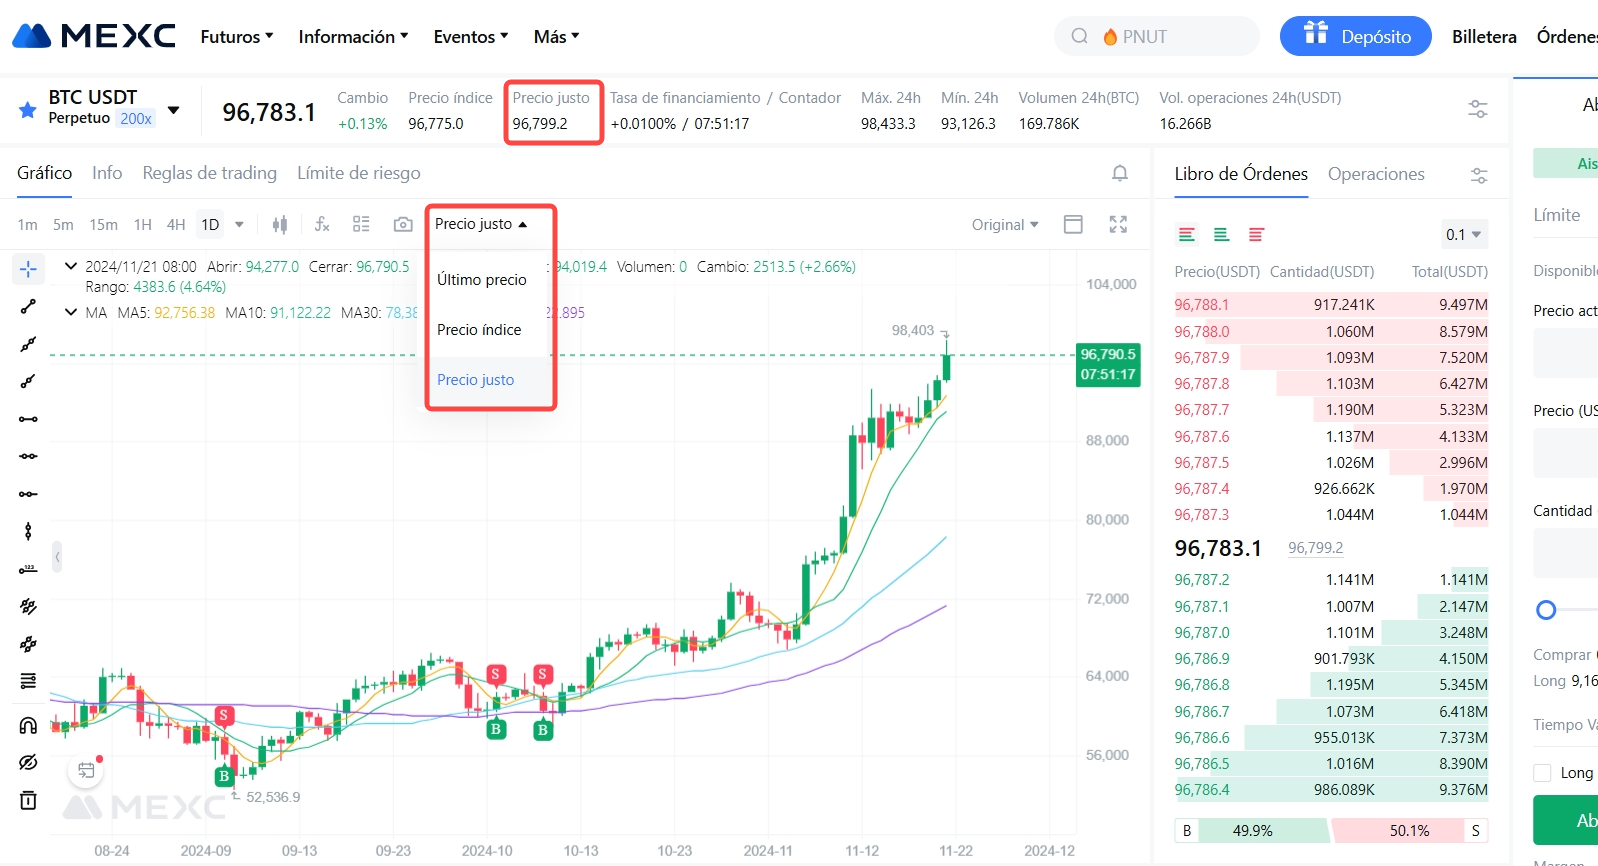Screen dimensions: 1598x866
Task: Select the 15m timeframe
Action: coord(103,224)
